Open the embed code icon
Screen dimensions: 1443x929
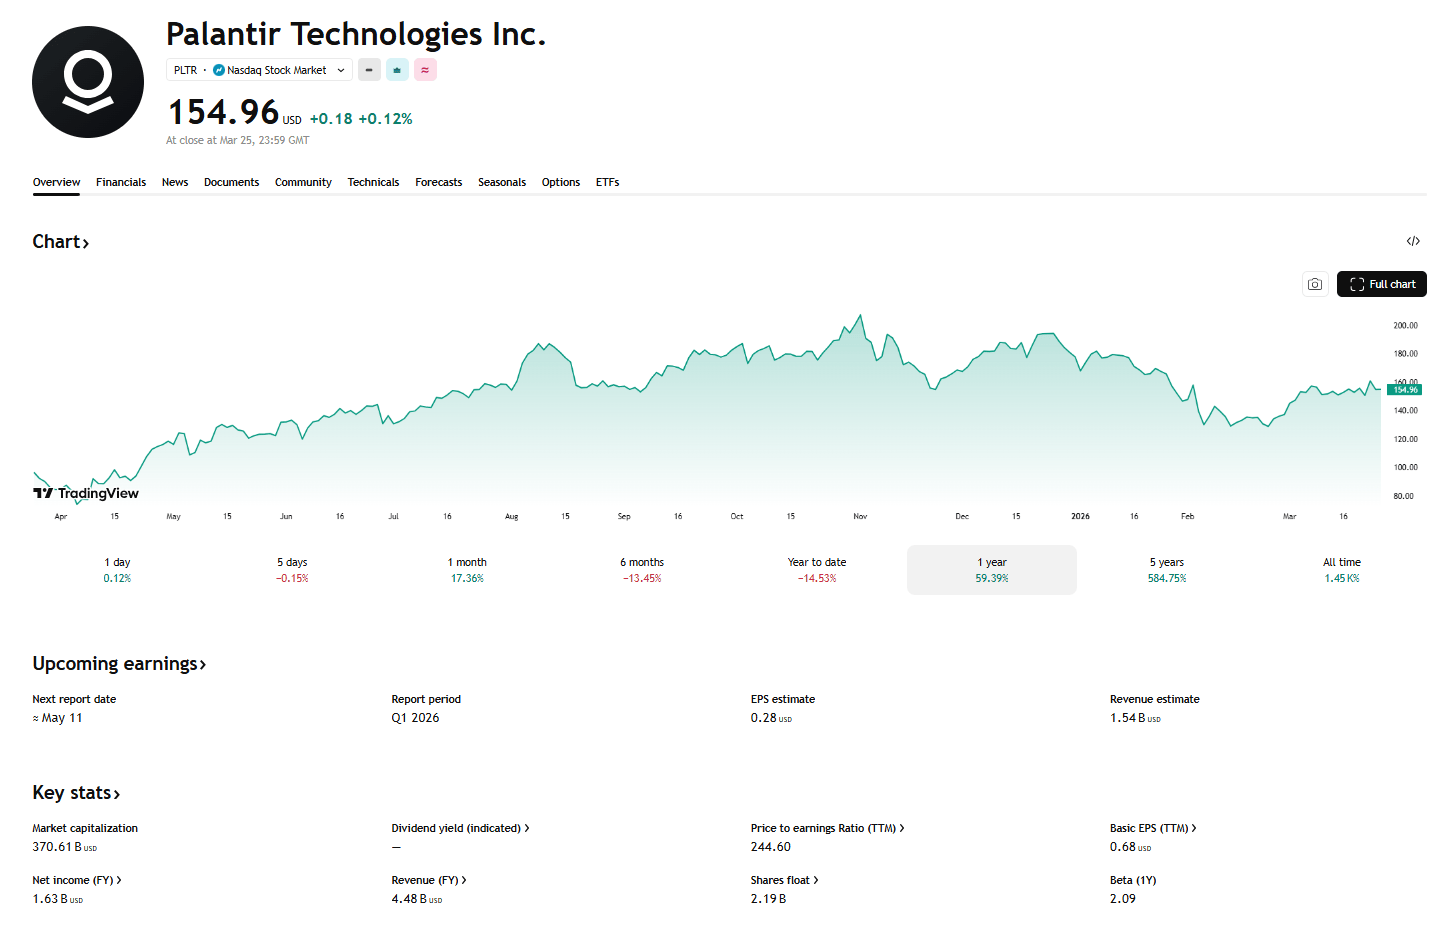[x=1412, y=241]
